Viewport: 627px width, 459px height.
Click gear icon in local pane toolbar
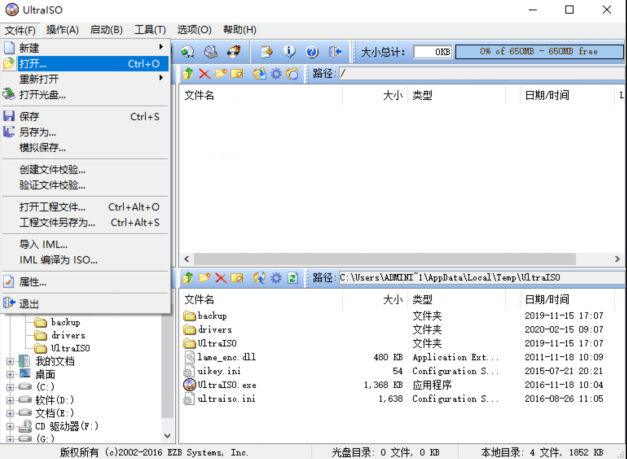tap(276, 277)
